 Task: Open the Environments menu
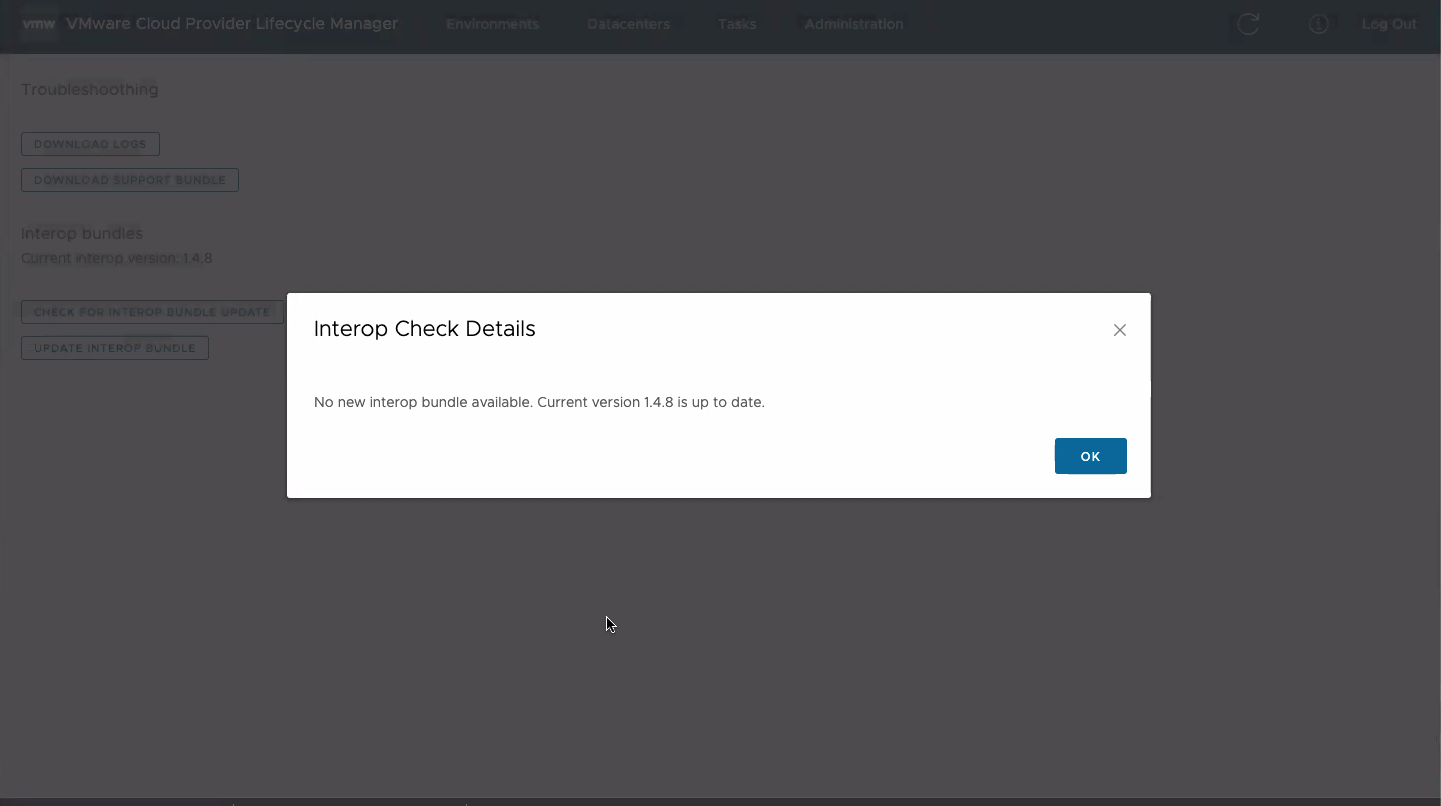[x=492, y=24]
